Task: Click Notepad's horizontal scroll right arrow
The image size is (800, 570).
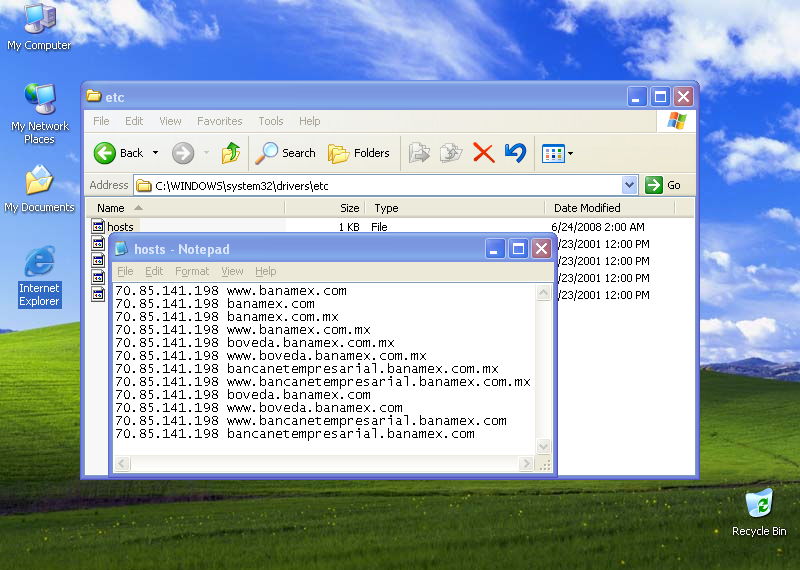Action: (526, 463)
